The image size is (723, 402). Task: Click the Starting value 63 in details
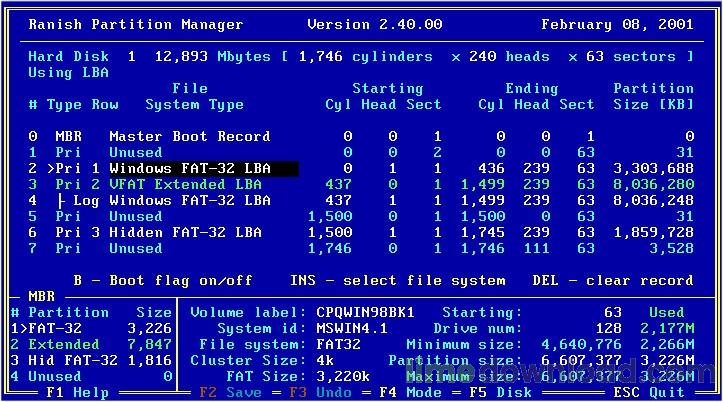(613, 313)
